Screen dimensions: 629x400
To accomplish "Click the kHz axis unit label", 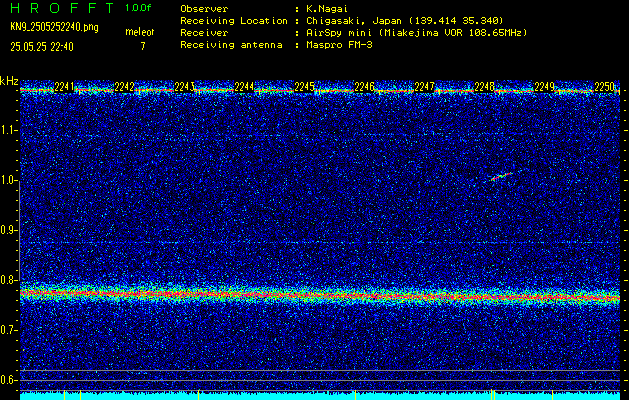I will [x=9, y=81].
